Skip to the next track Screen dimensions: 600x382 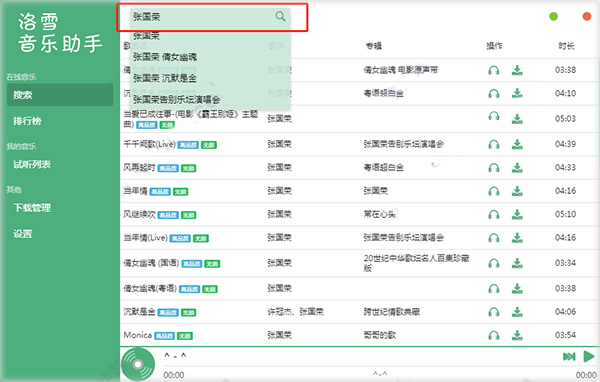coord(569,357)
